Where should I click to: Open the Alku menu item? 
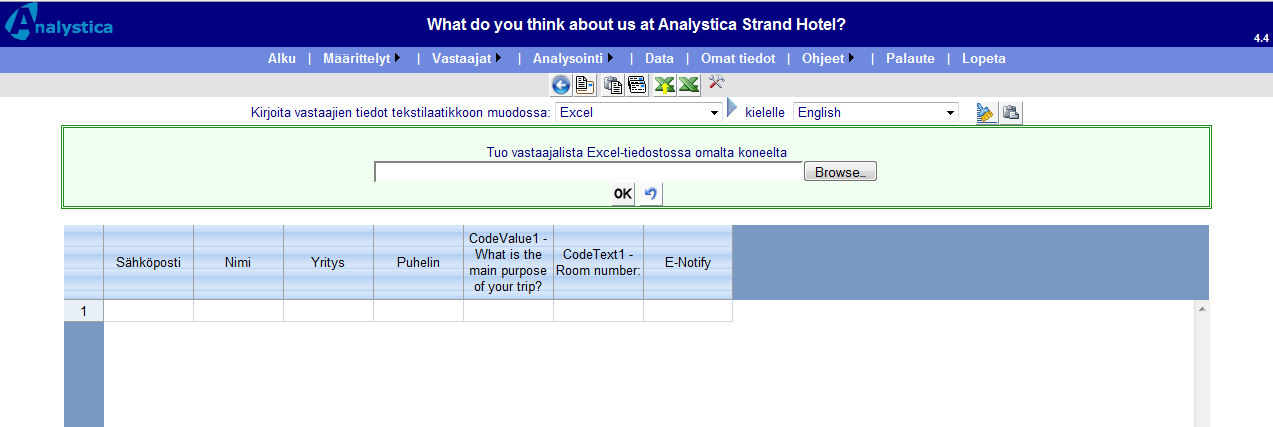click(x=282, y=58)
